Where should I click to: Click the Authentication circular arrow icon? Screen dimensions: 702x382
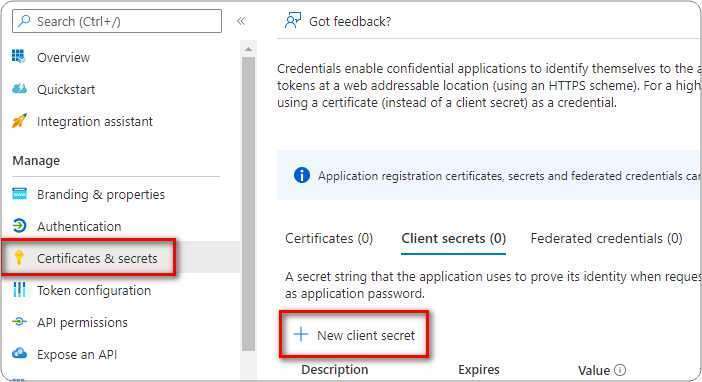coord(19,226)
